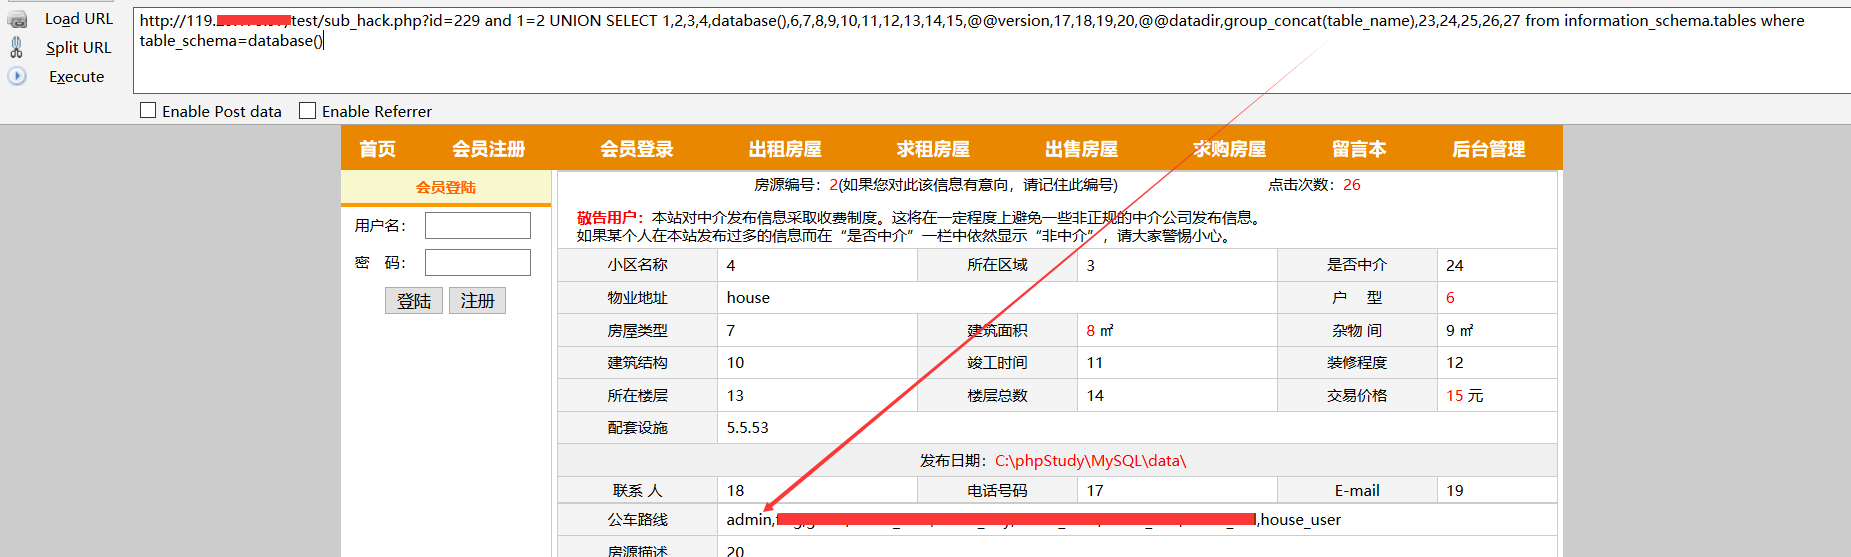Viewport: 1851px width, 557px height.
Task: Click the 小区名称 label cell
Action: pyautogui.click(x=638, y=265)
